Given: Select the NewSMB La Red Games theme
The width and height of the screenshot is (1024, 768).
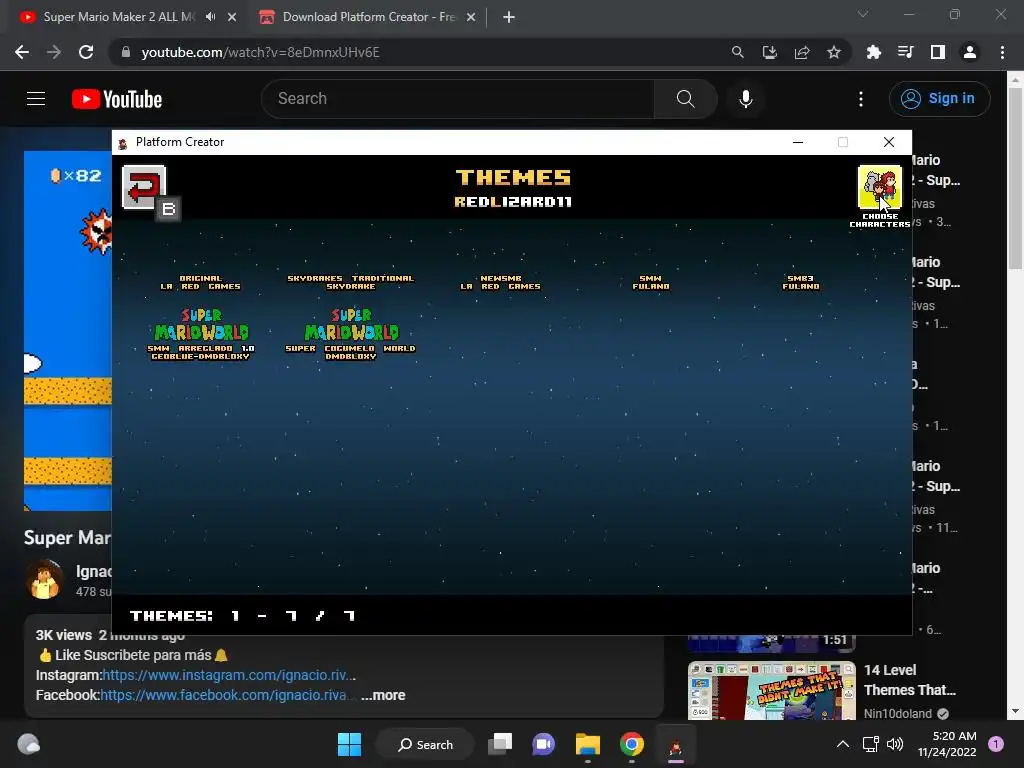Looking at the screenshot, I should click(500, 282).
